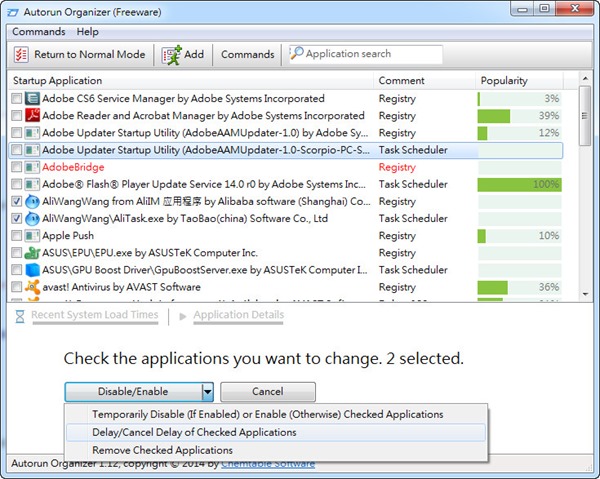Click the AdobeBridge row icon
This screenshot has height=479, width=600.
[32, 167]
